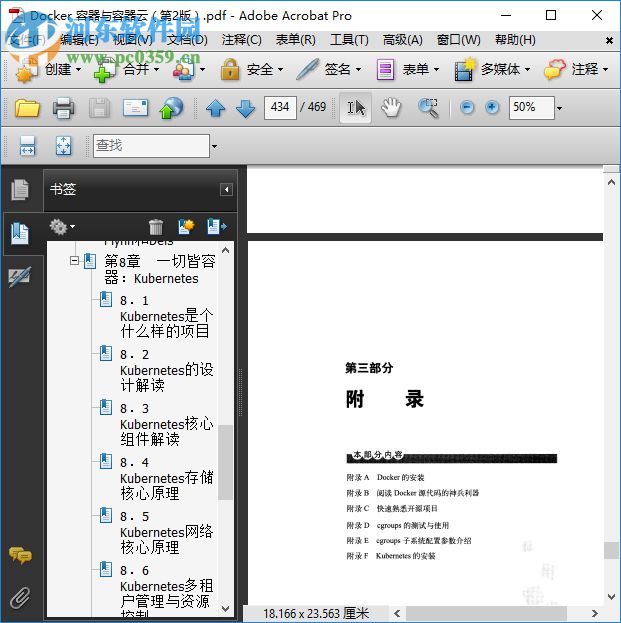Click the Email envelope icon
This screenshot has height=623, width=621.
pos(135,108)
